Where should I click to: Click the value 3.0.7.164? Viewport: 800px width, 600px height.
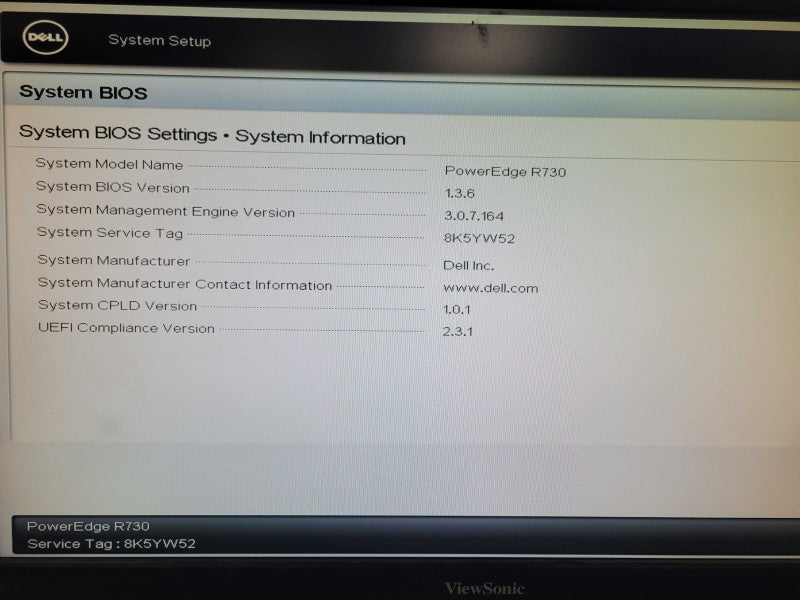473,216
